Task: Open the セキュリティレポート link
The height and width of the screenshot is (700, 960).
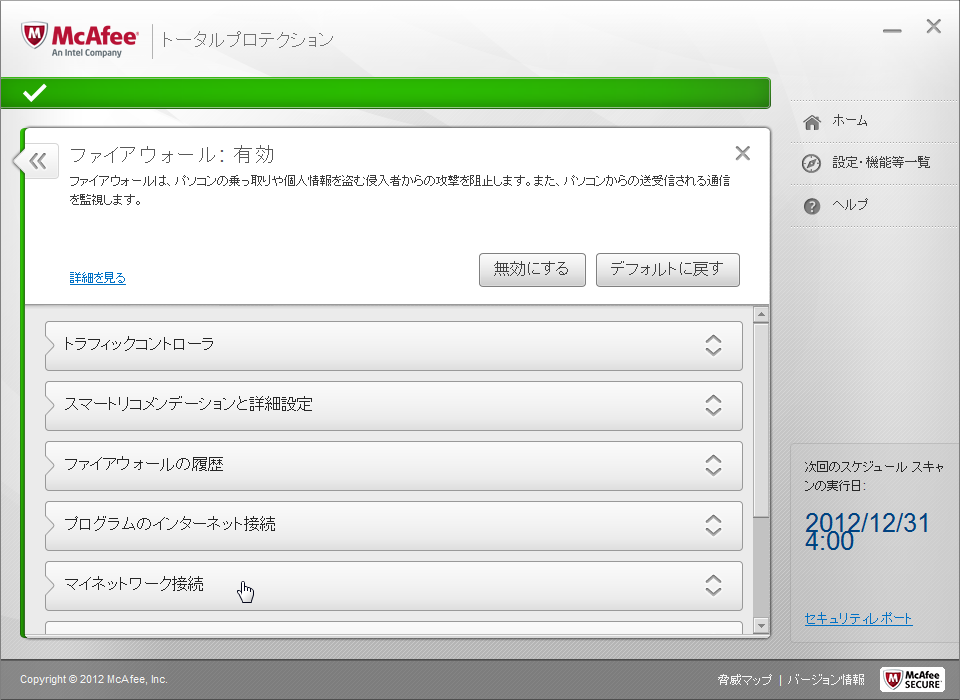Action: (x=858, y=618)
